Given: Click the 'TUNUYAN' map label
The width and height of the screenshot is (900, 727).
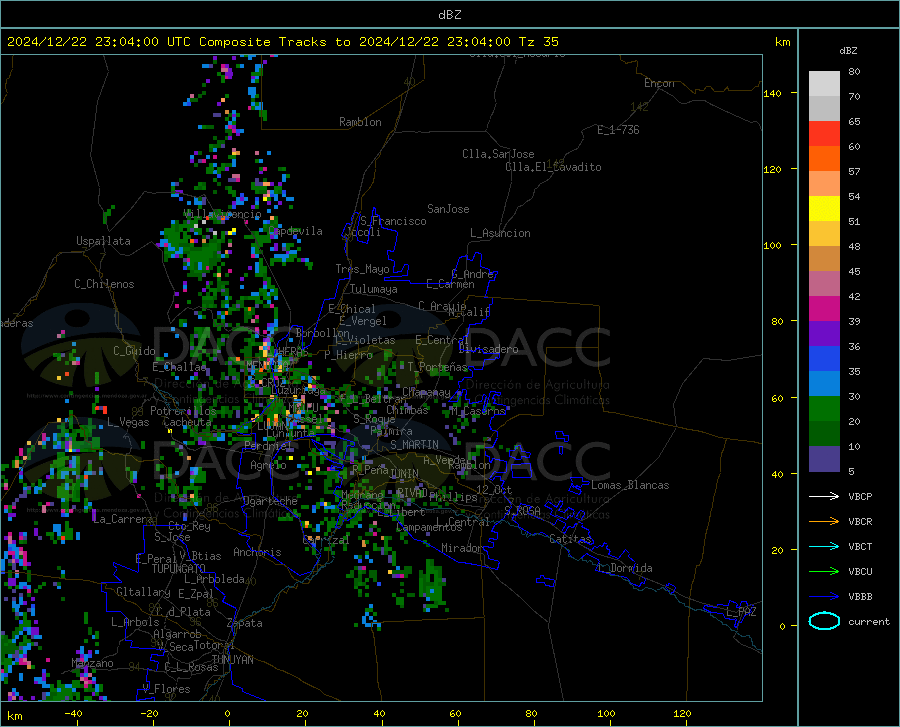Looking at the screenshot, I should click(x=232, y=659).
